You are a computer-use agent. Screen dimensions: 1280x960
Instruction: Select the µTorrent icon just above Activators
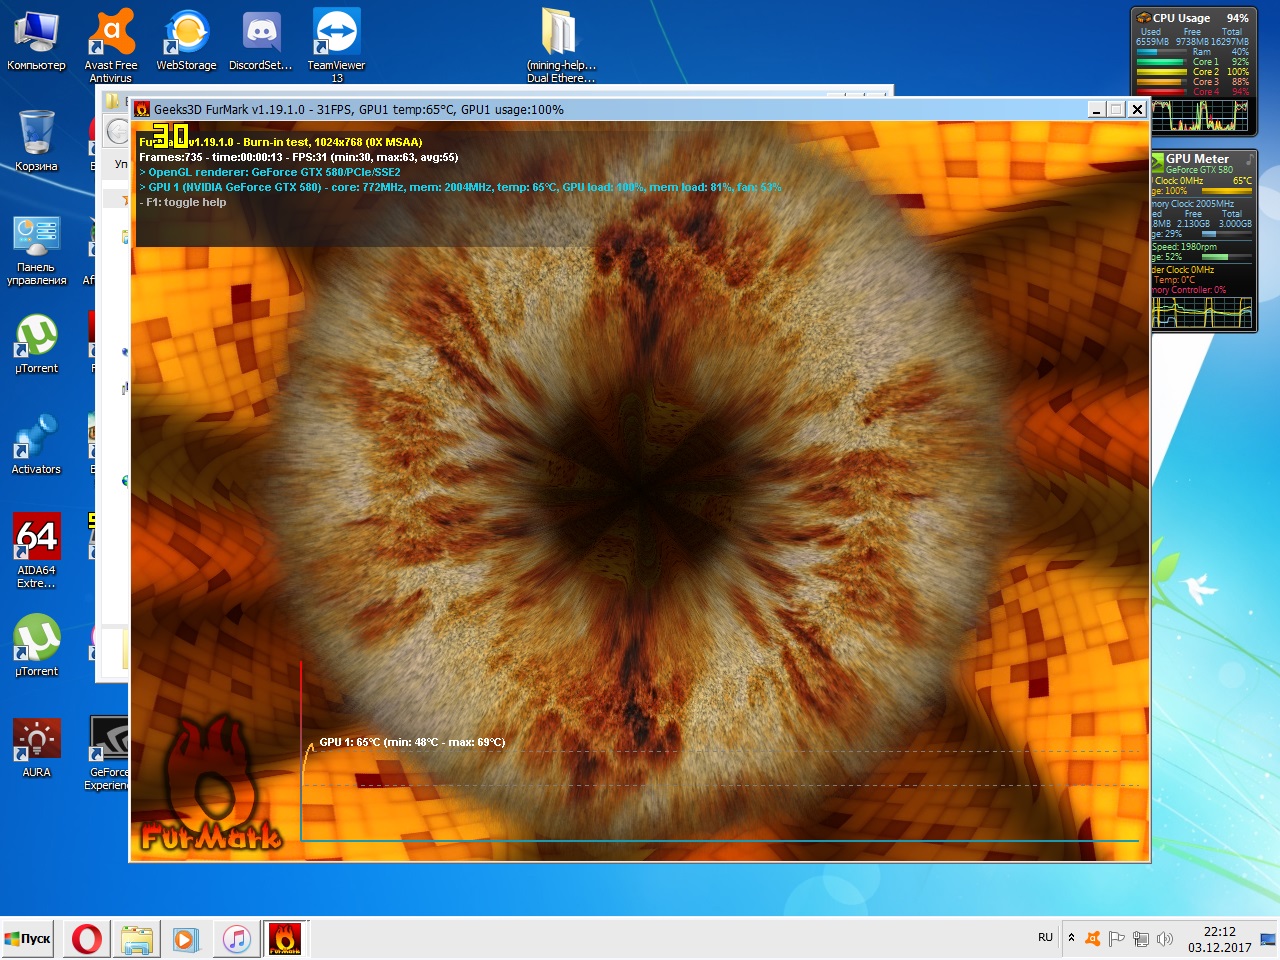(36, 344)
